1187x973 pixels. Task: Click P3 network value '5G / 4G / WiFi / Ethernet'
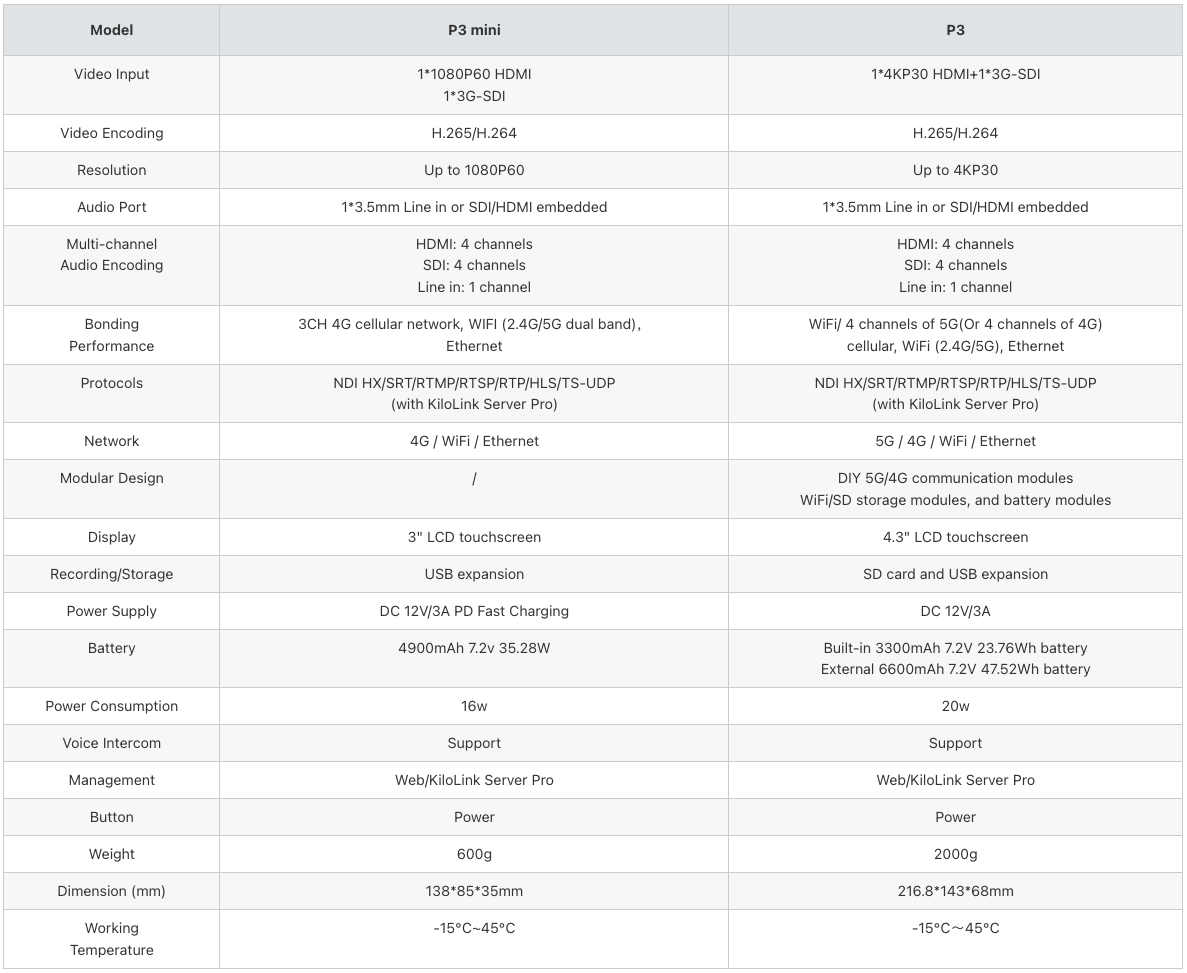point(955,441)
